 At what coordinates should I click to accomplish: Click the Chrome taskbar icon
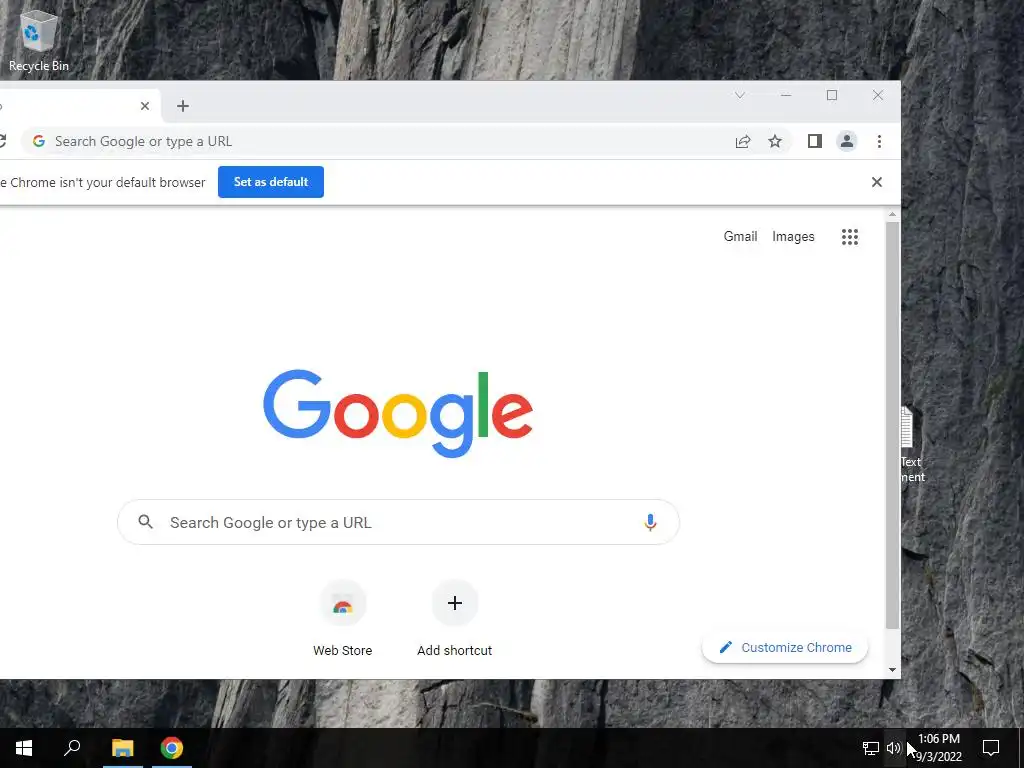[x=172, y=748]
